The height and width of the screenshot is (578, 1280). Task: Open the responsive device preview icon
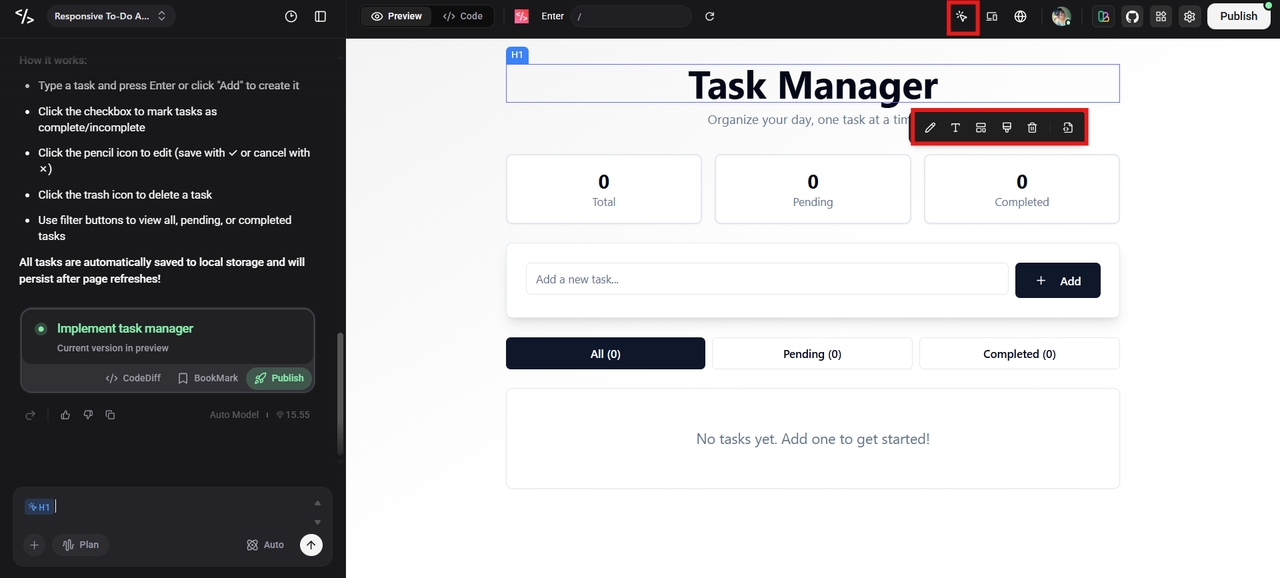[x=992, y=16]
